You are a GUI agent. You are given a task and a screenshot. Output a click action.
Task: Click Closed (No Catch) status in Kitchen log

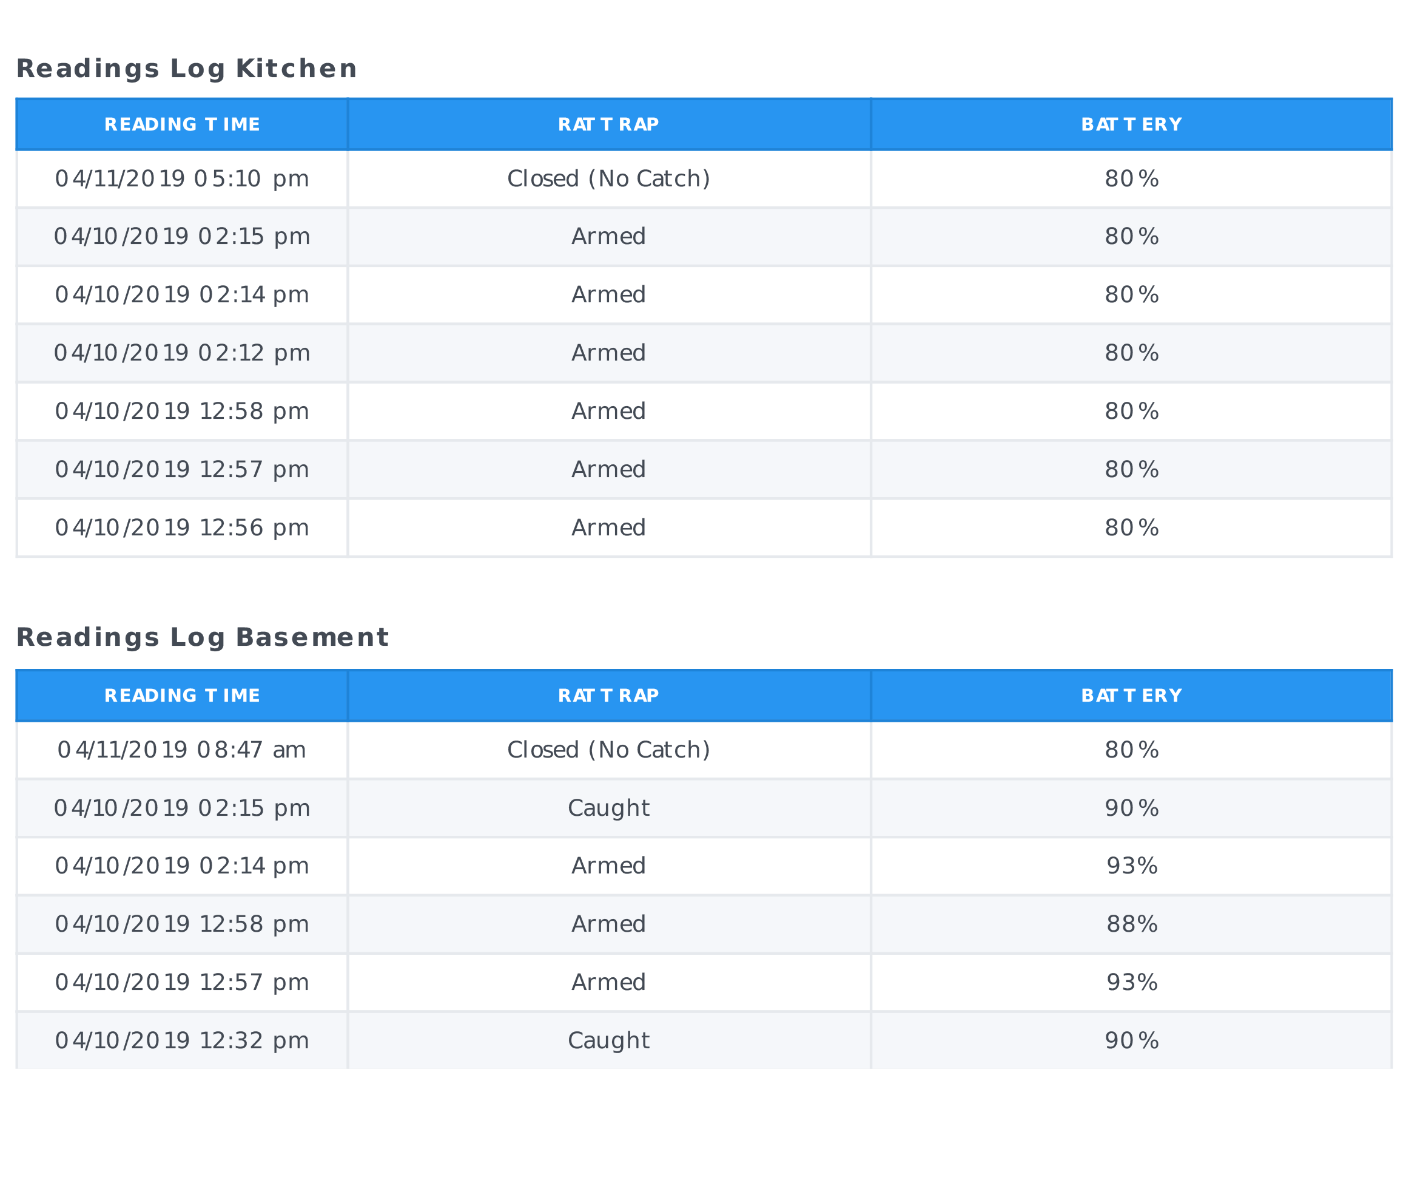[608, 179]
